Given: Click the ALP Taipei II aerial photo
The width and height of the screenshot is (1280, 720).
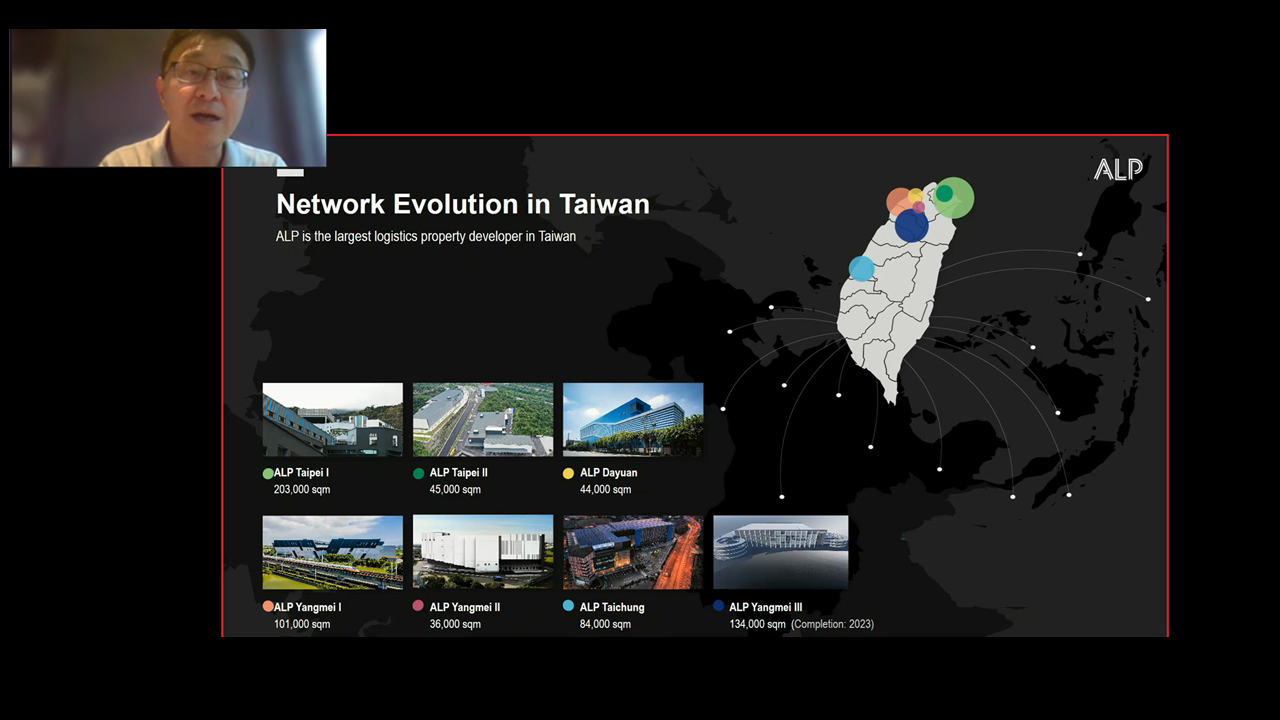Looking at the screenshot, I should (483, 419).
